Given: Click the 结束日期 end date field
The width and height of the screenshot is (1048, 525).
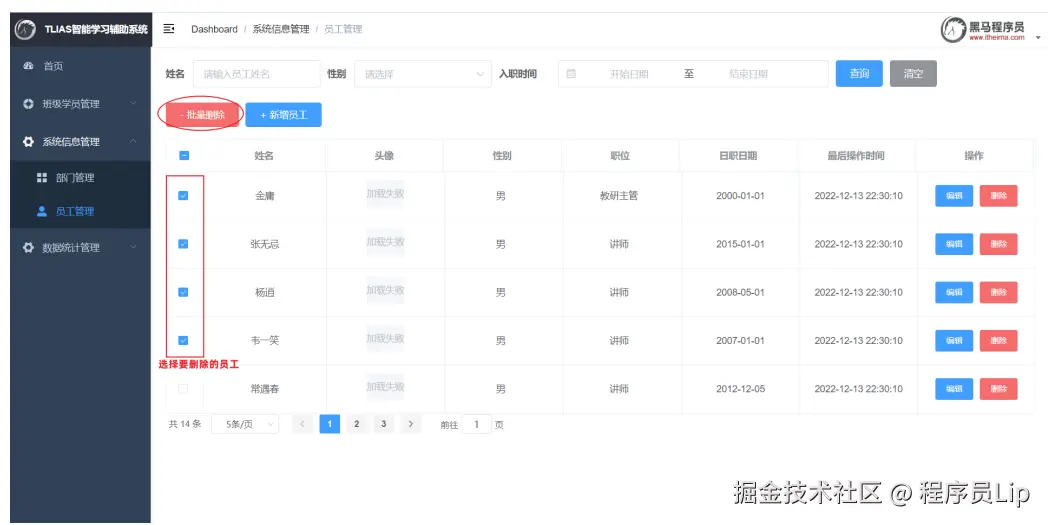Looking at the screenshot, I should click(748, 74).
